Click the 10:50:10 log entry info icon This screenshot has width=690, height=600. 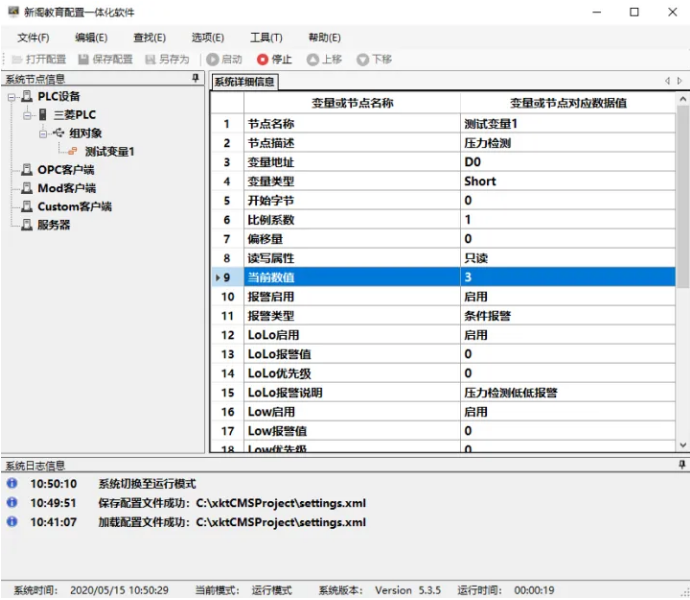12,483
